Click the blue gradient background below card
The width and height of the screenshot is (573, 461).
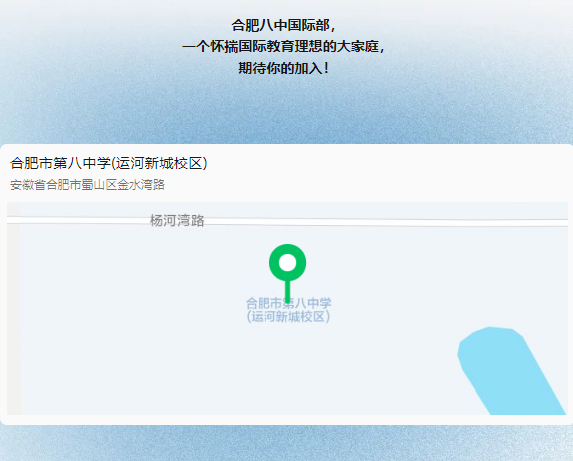tap(286, 443)
